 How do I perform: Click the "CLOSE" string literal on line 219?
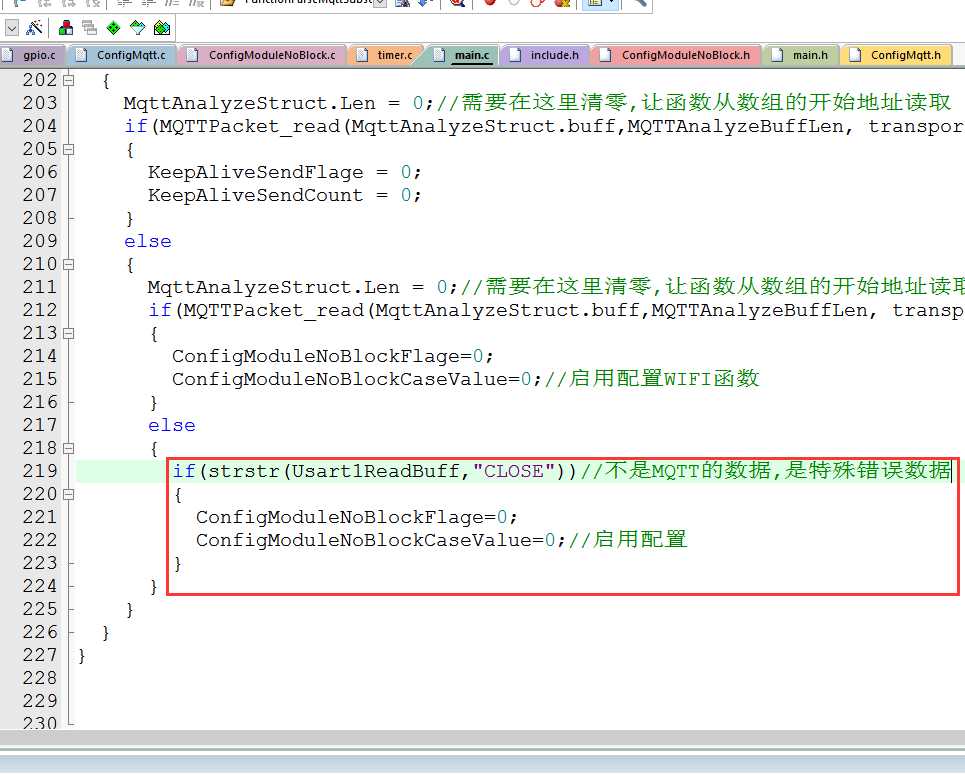515,472
